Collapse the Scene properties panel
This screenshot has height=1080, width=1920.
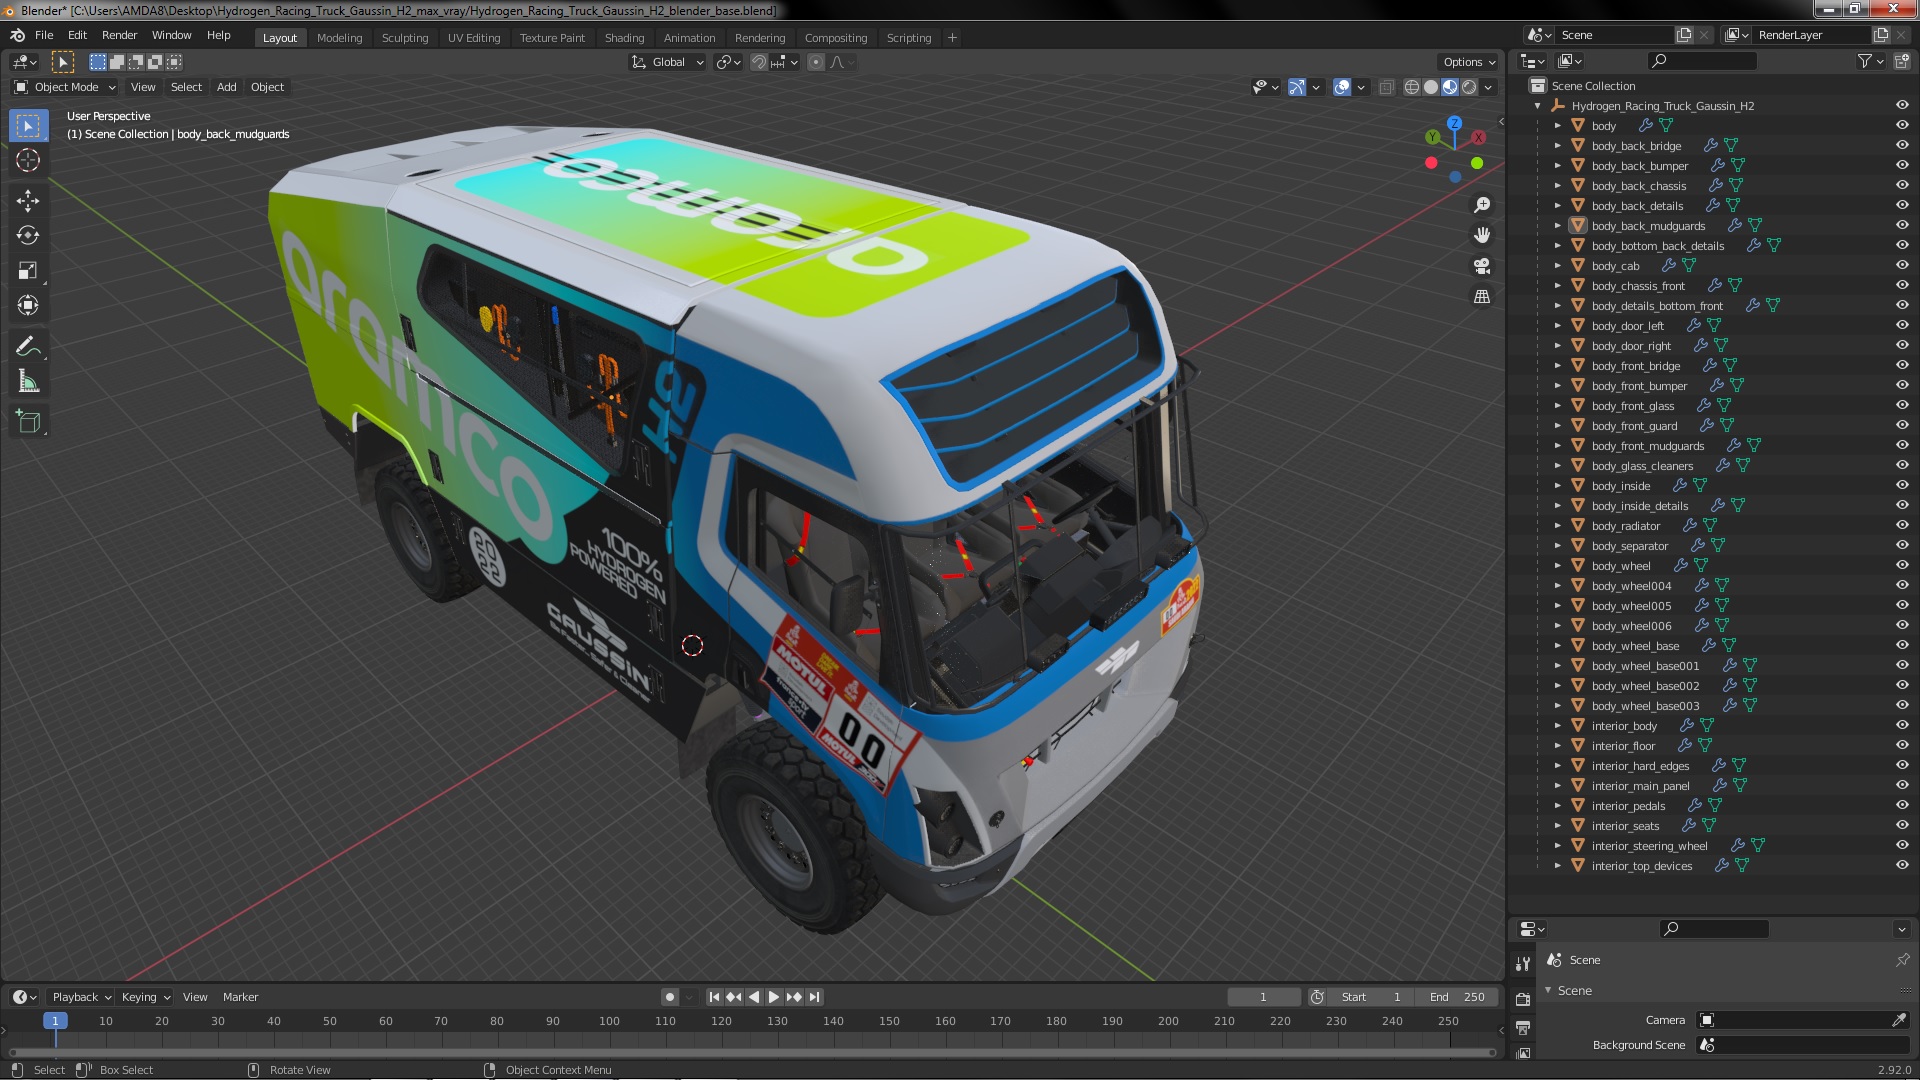click(x=1549, y=990)
